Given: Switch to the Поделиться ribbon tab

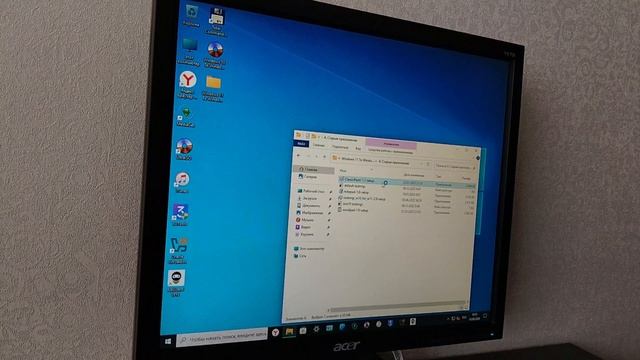Looking at the screenshot, I should pyautogui.click(x=340, y=147).
